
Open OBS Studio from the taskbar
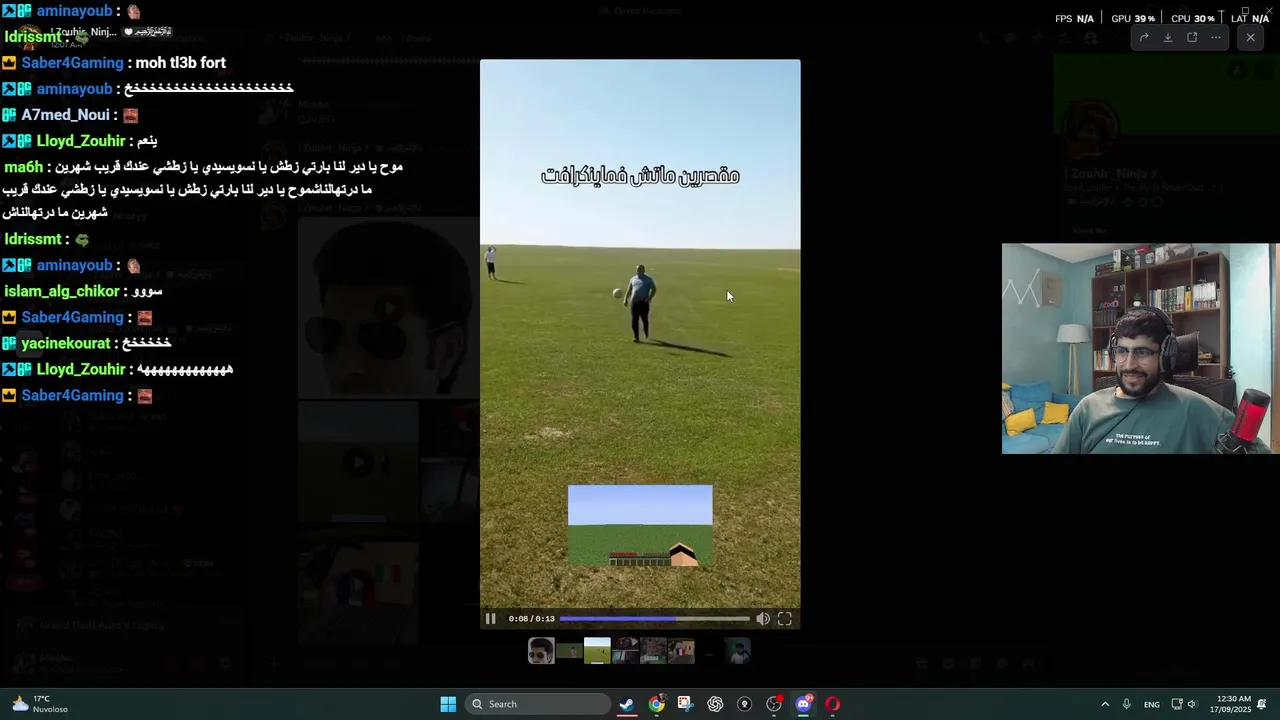(774, 704)
